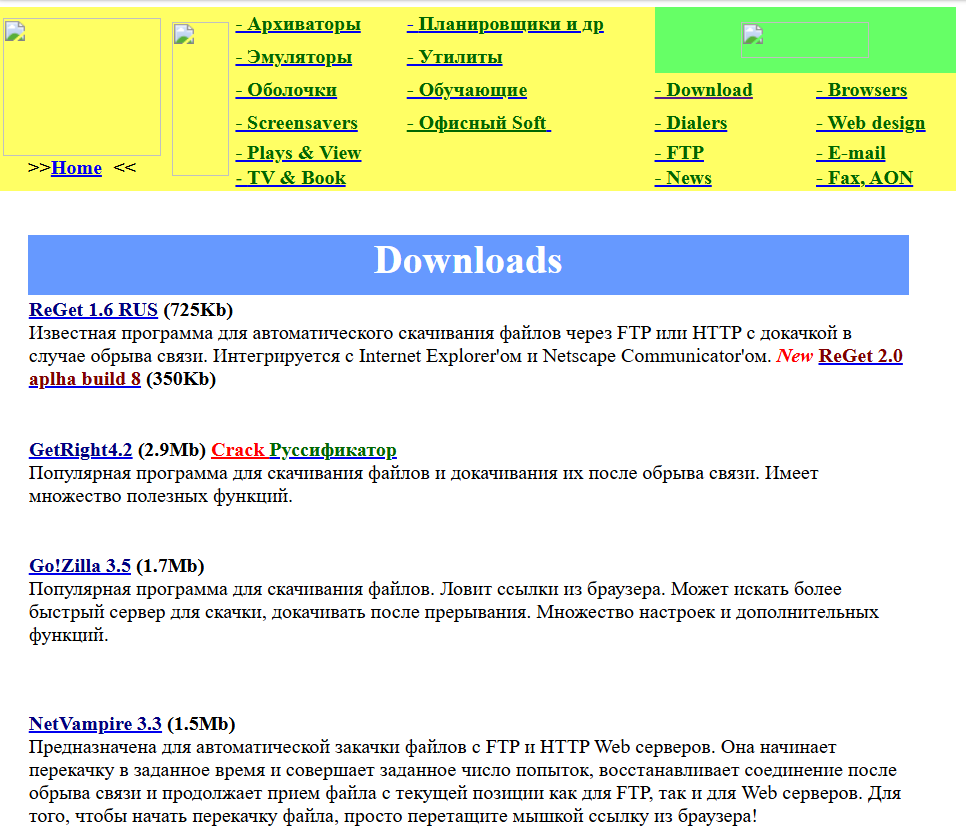
Task: Open the GetRight Crack link
Action: 238,450
